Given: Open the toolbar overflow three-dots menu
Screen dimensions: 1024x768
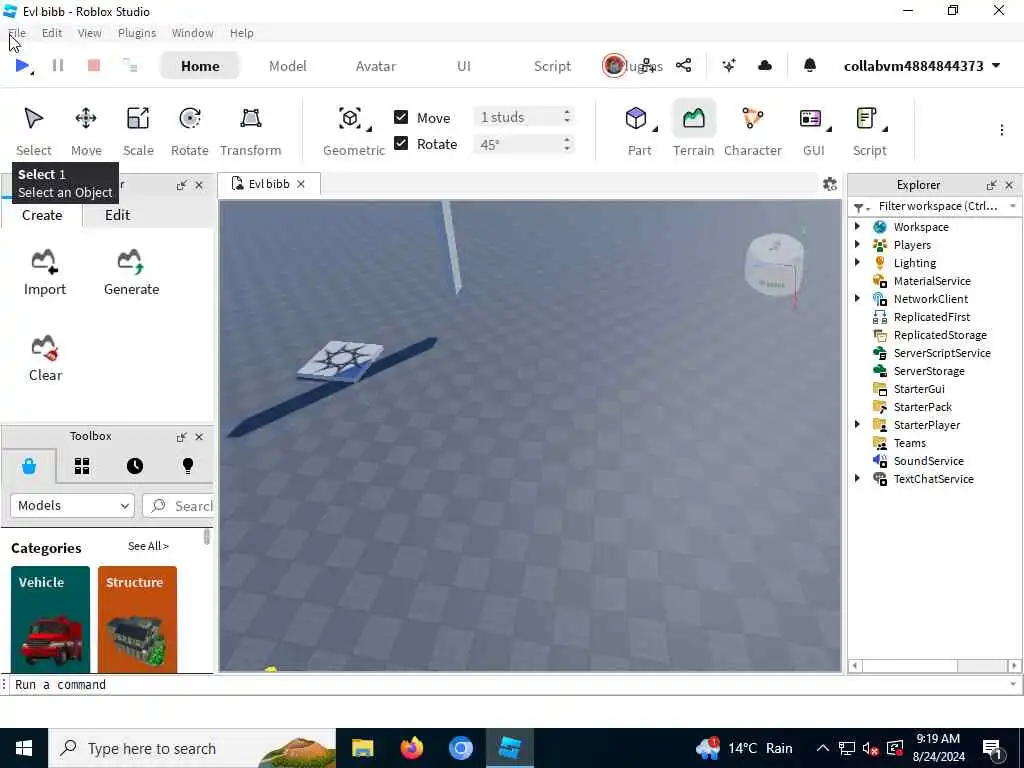Looking at the screenshot, I should click(x=1001, y=130).
